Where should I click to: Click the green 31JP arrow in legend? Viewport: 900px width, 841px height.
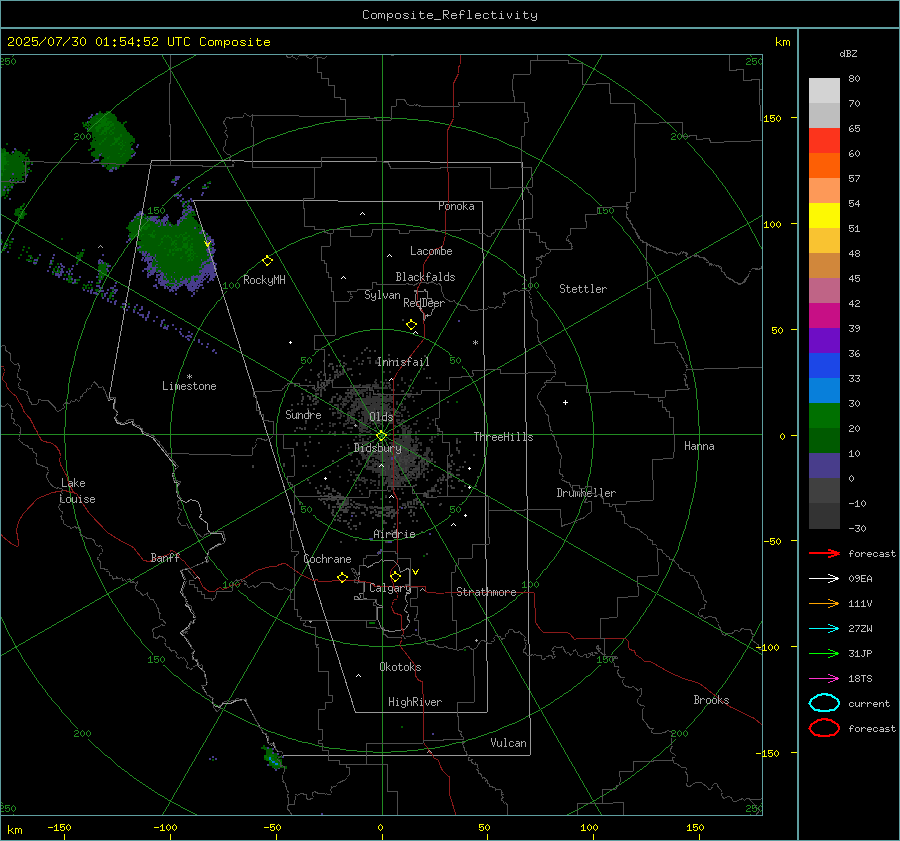824,653
